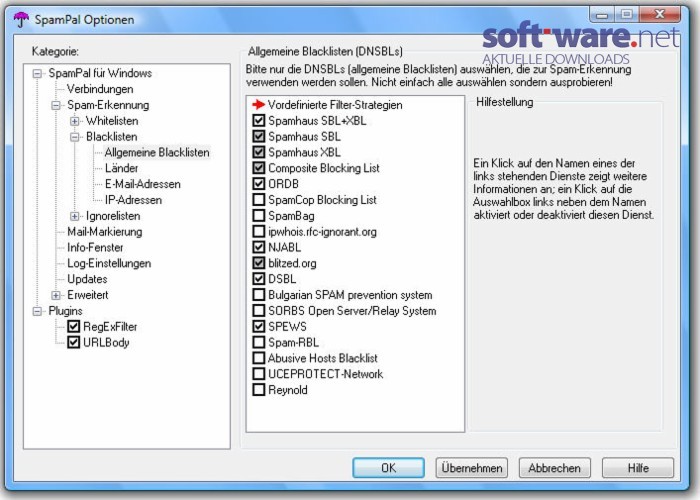Screen dimensions: 700x500
Task: Click Spamhaus SBL+XBL name for info
Action: click(x=317, y=121)
